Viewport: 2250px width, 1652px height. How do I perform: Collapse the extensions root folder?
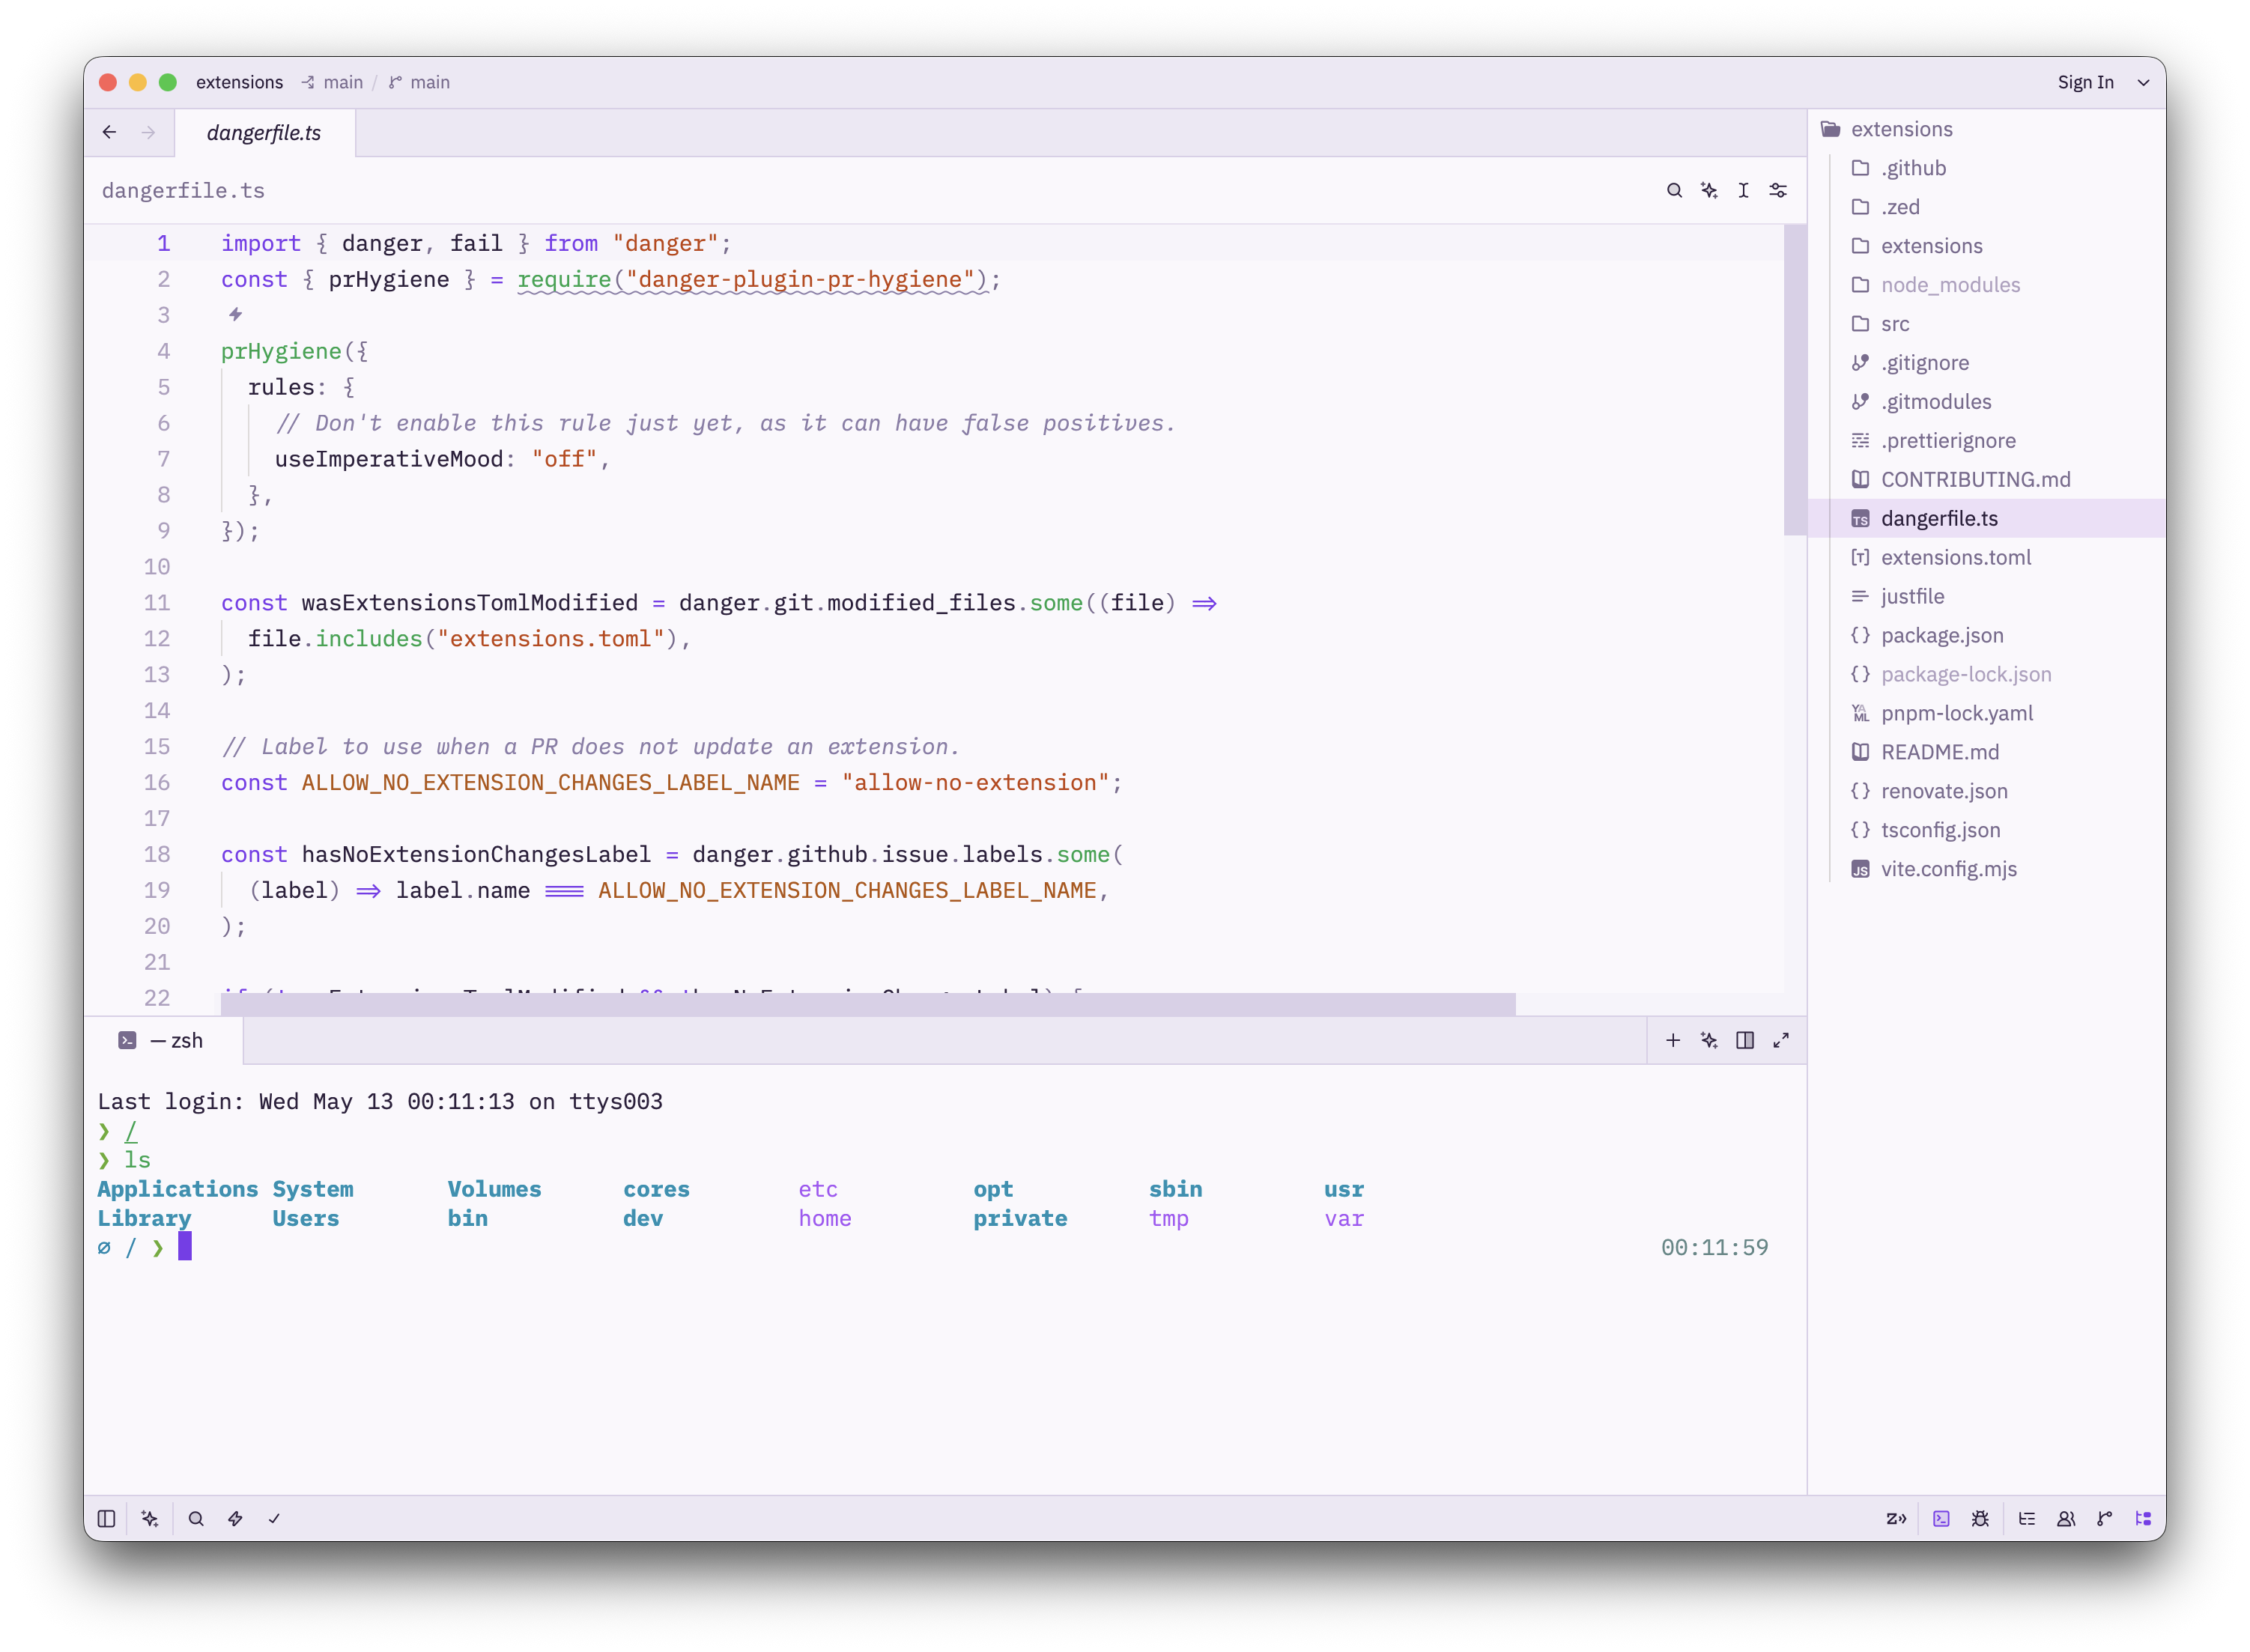(1988, 129)
